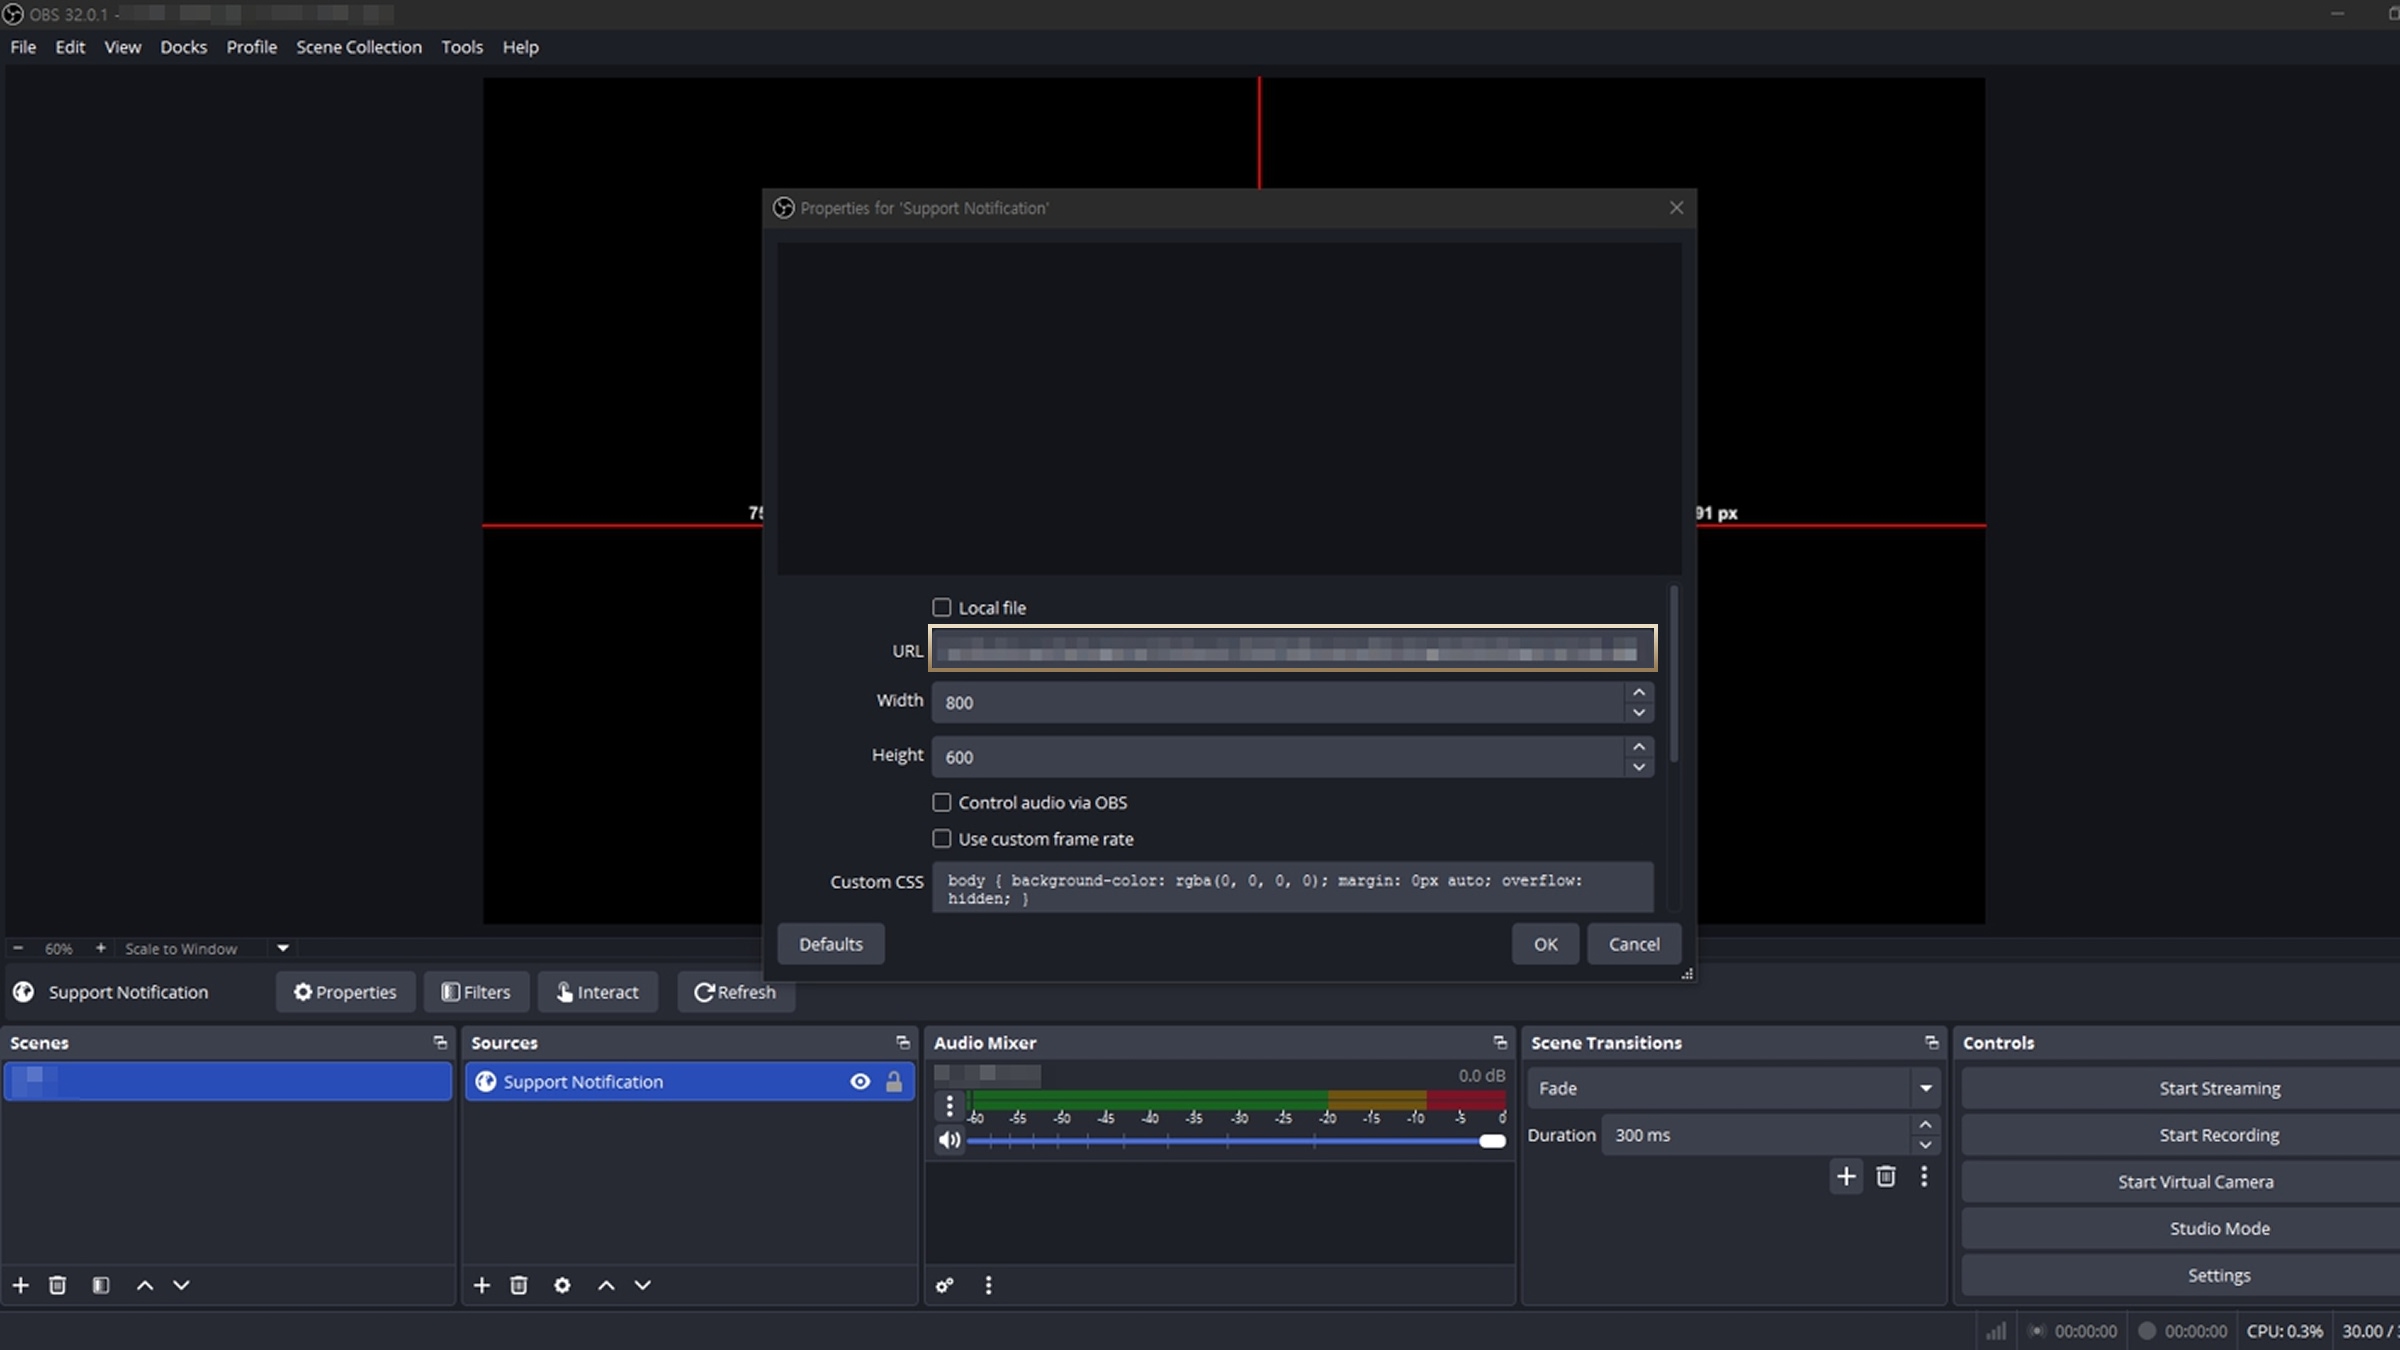Add a new scene with the plus icon
The width and height of the screenshot is (2400, 1350).
(x=20, y=1285)
